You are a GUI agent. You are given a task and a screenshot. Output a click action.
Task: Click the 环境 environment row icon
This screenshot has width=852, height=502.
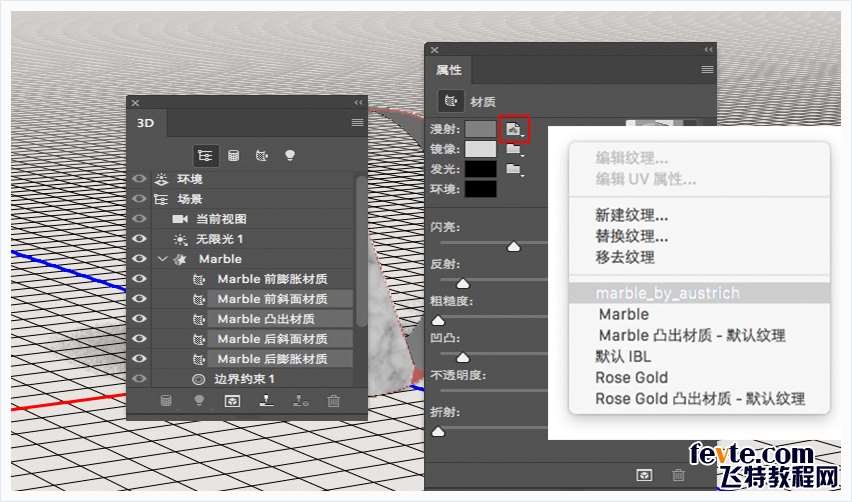(x=161, y=179)
